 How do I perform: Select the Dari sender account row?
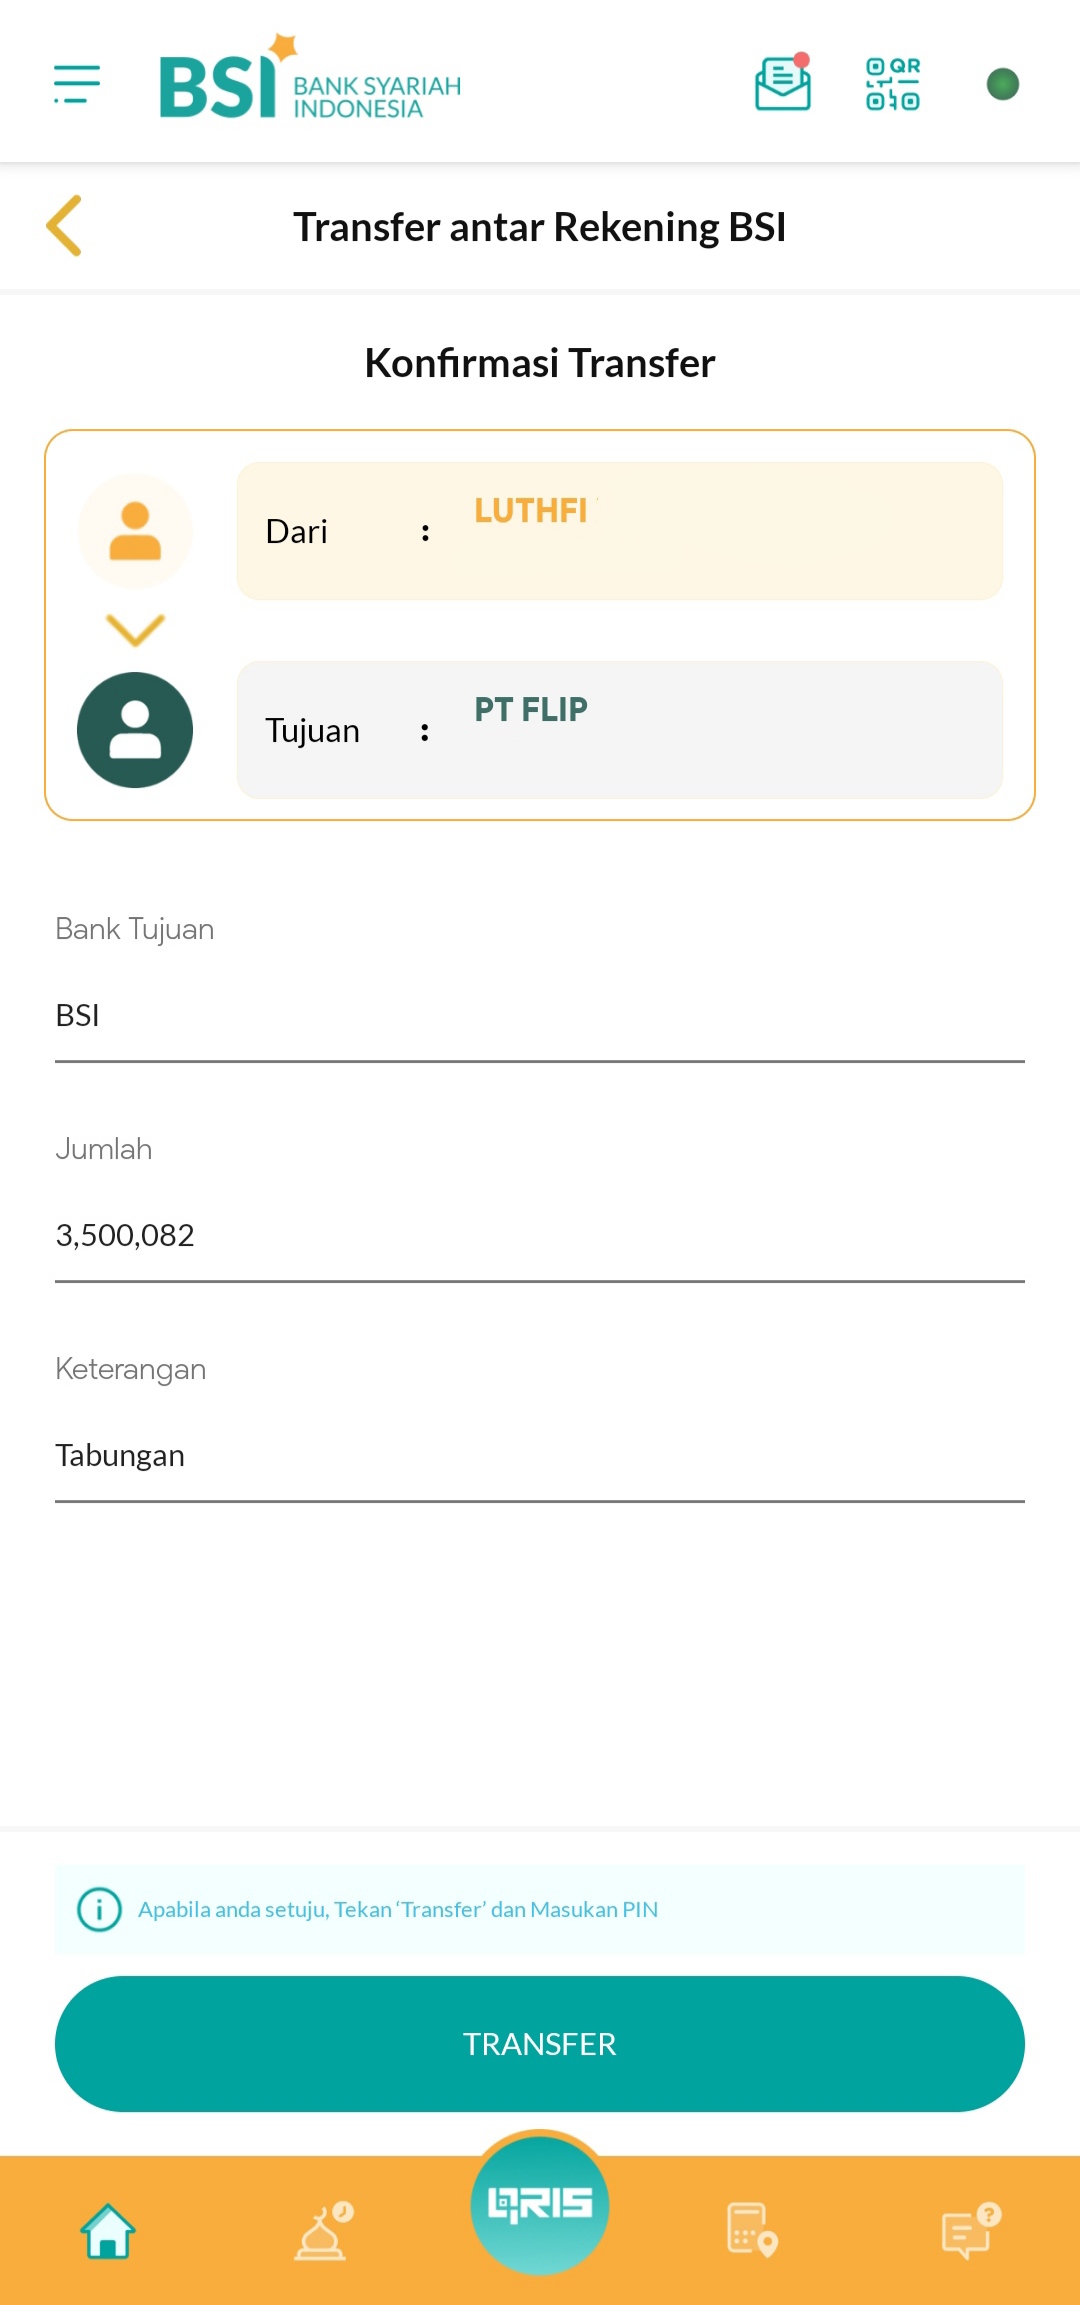pyautogui.click(x=619, y=531)
